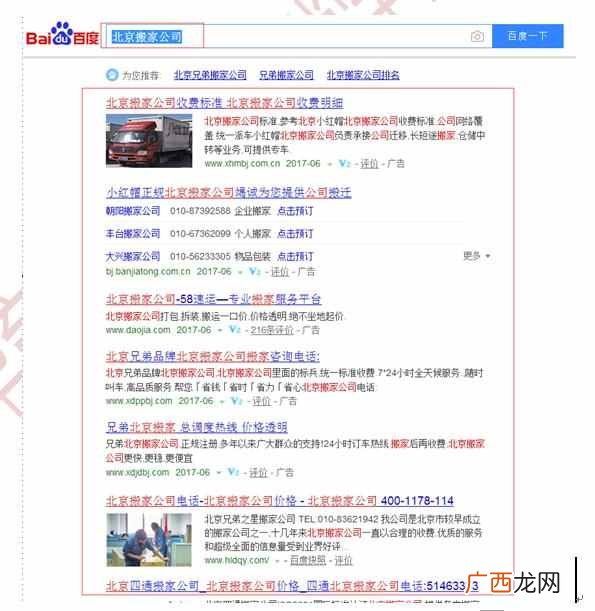Click the bj.banjiatong.com.cn URL text
Viewport: 595px width, 611px height.
pyautogui.click(x=148, y=271)
